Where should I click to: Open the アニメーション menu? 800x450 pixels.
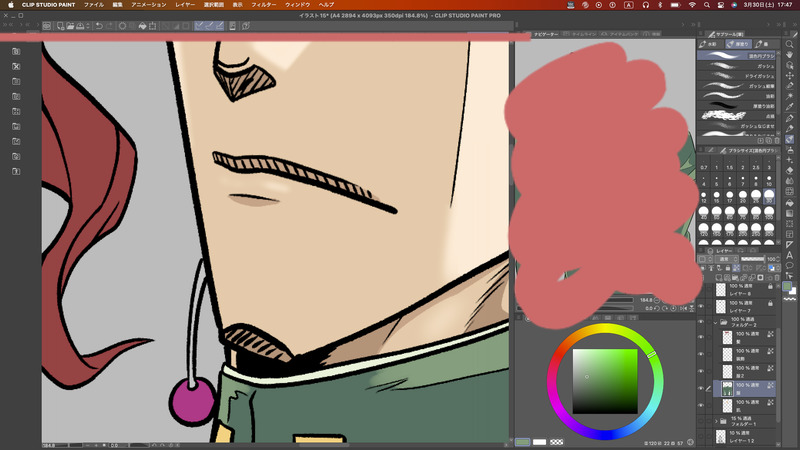click(x=148, y=5)
